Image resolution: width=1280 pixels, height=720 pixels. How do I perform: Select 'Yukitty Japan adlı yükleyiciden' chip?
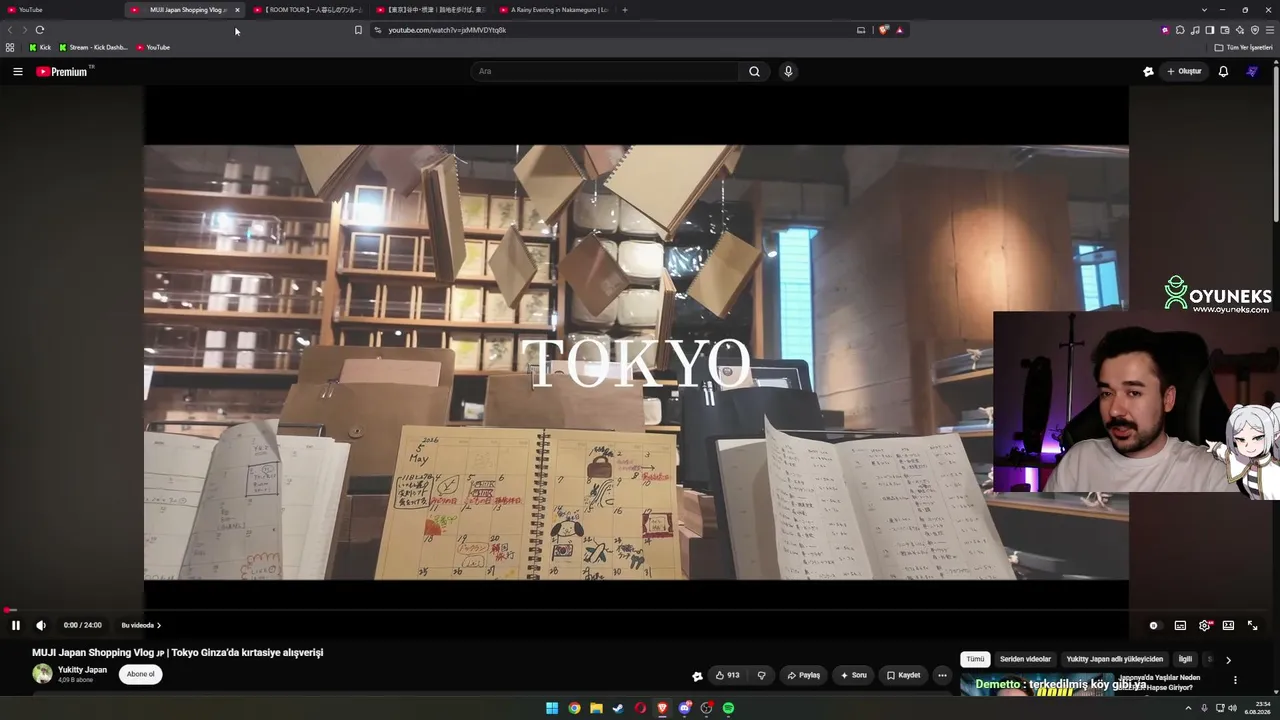[x=1115, y=659]
